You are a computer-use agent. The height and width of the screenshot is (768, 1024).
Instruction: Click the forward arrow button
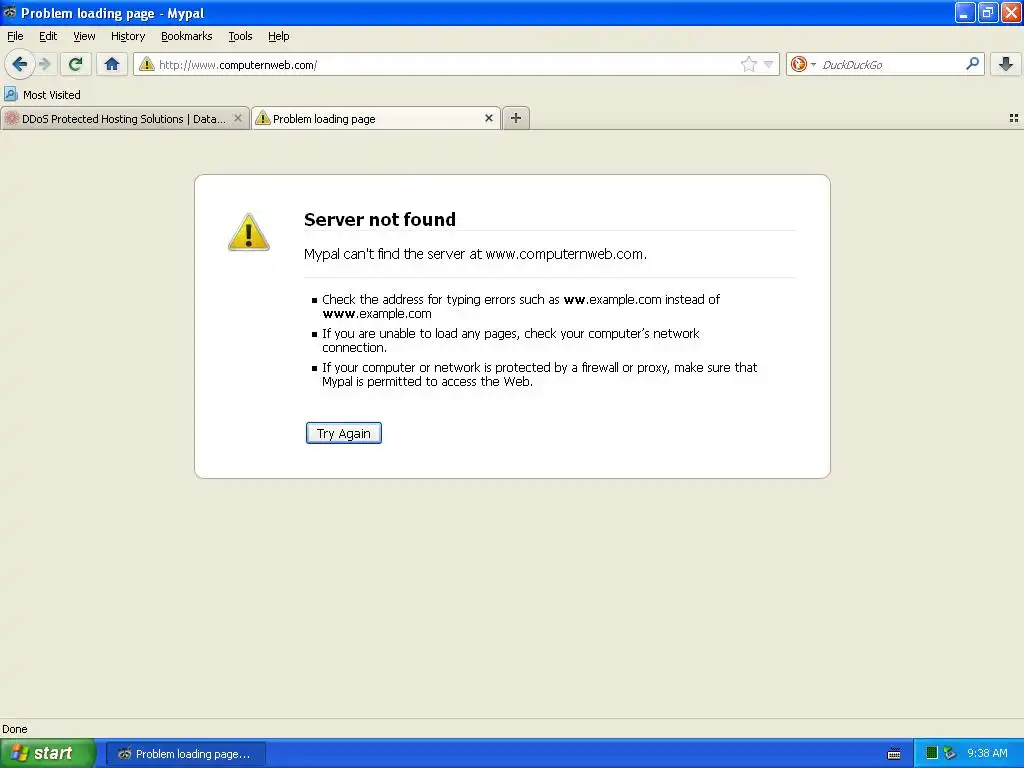(x=44, y=64)
